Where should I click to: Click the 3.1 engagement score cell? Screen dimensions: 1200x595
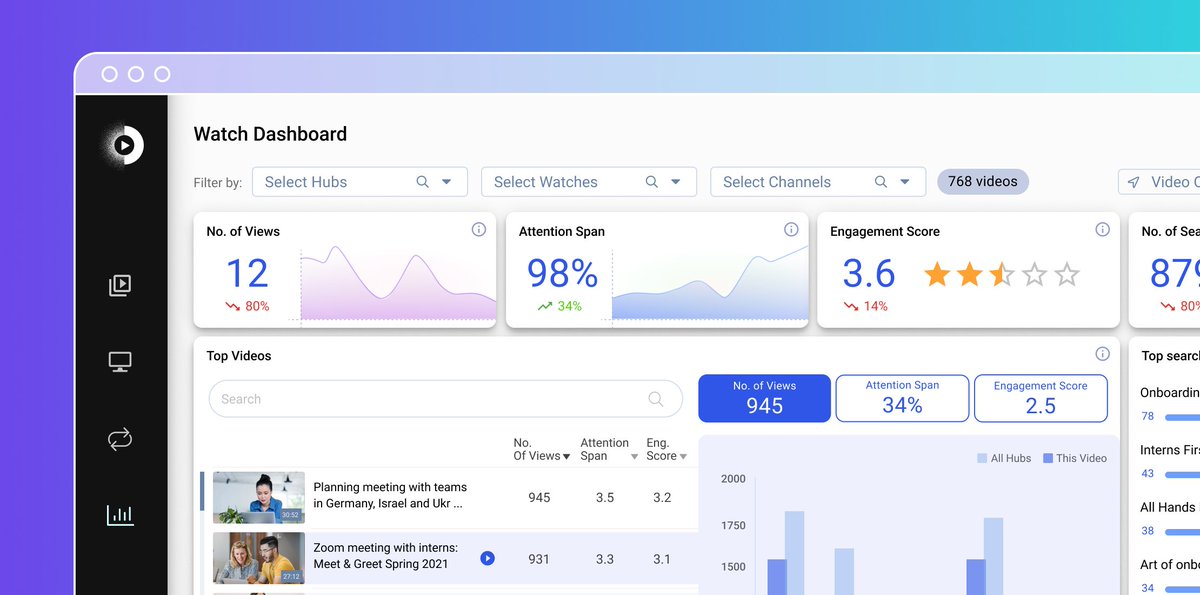click(662, 559)
